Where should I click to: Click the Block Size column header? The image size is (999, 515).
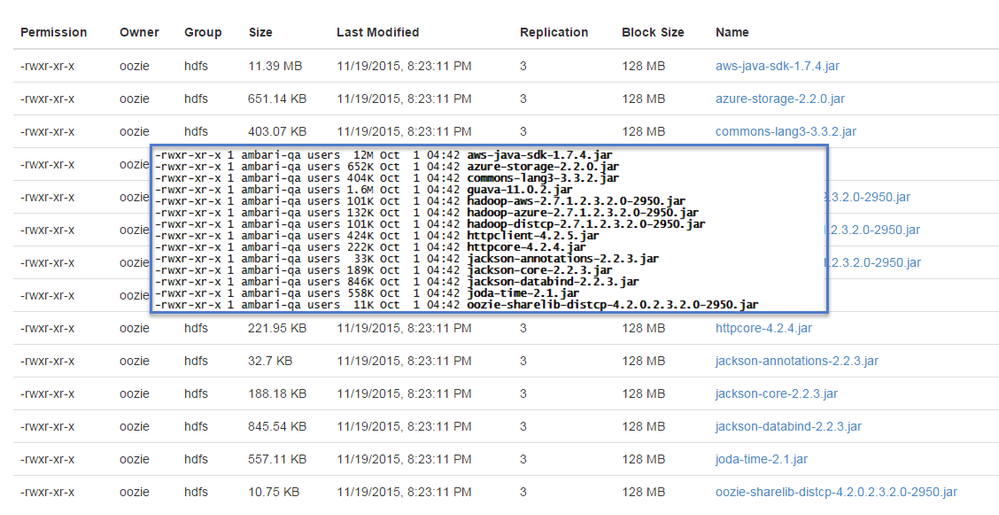(653, 33)
